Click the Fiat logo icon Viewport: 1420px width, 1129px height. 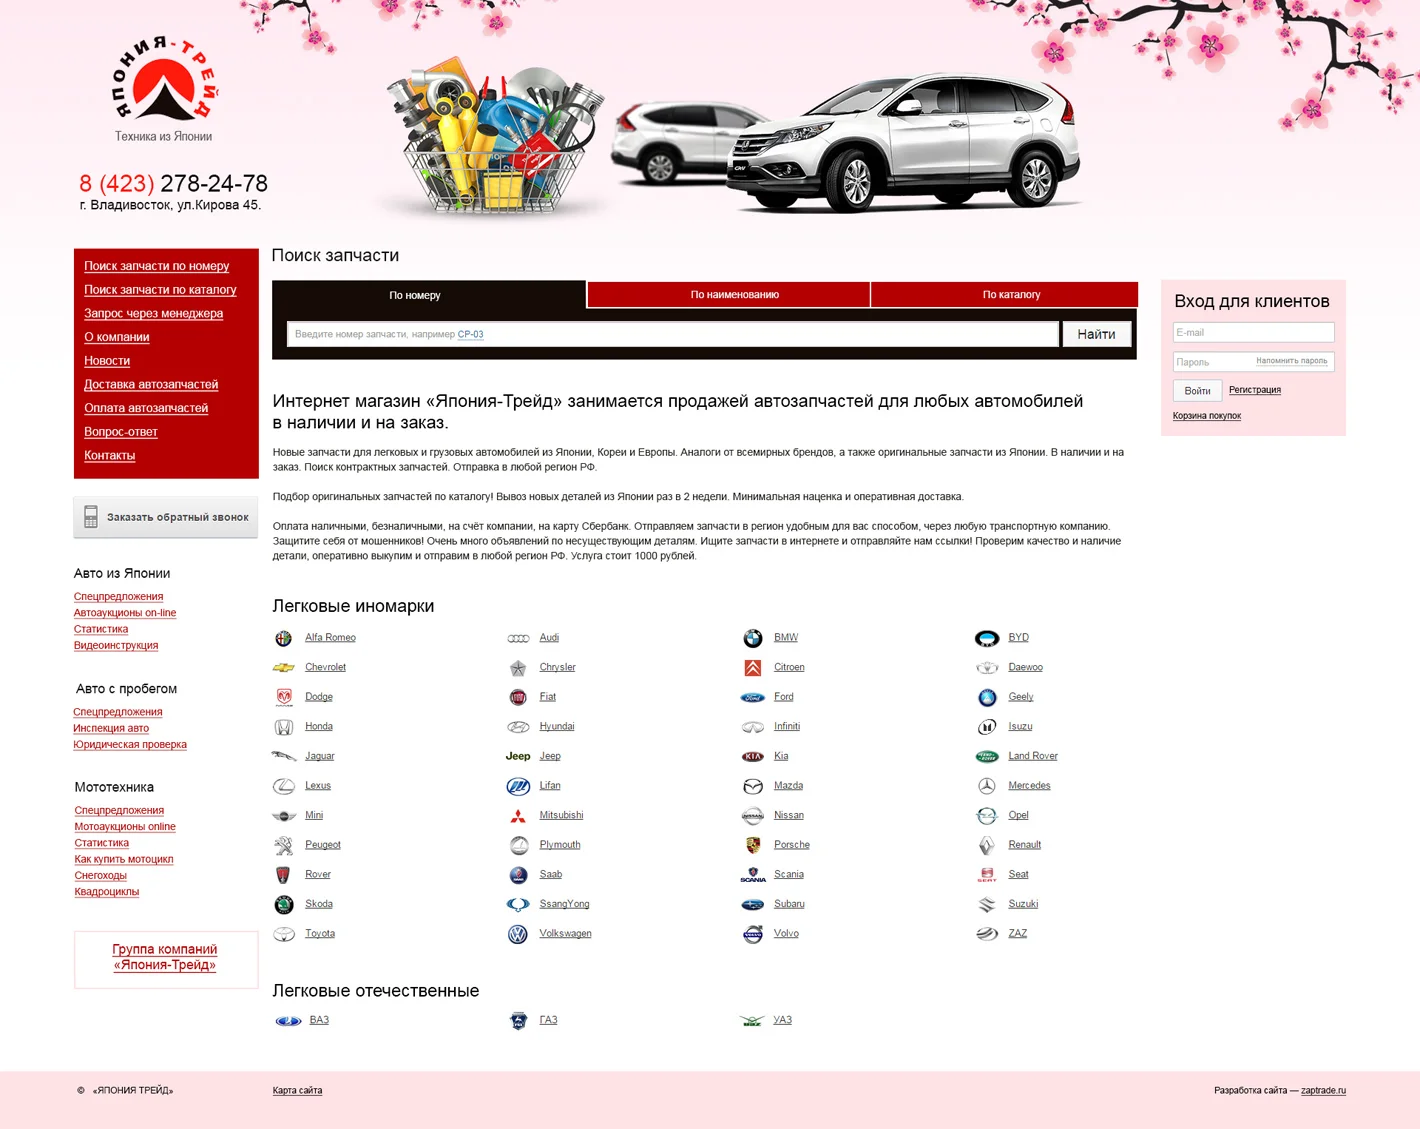click(x=518, y=697)
